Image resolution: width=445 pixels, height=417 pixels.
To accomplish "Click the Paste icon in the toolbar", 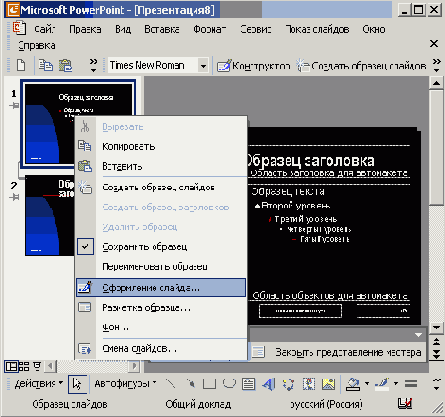I will 66,65.
